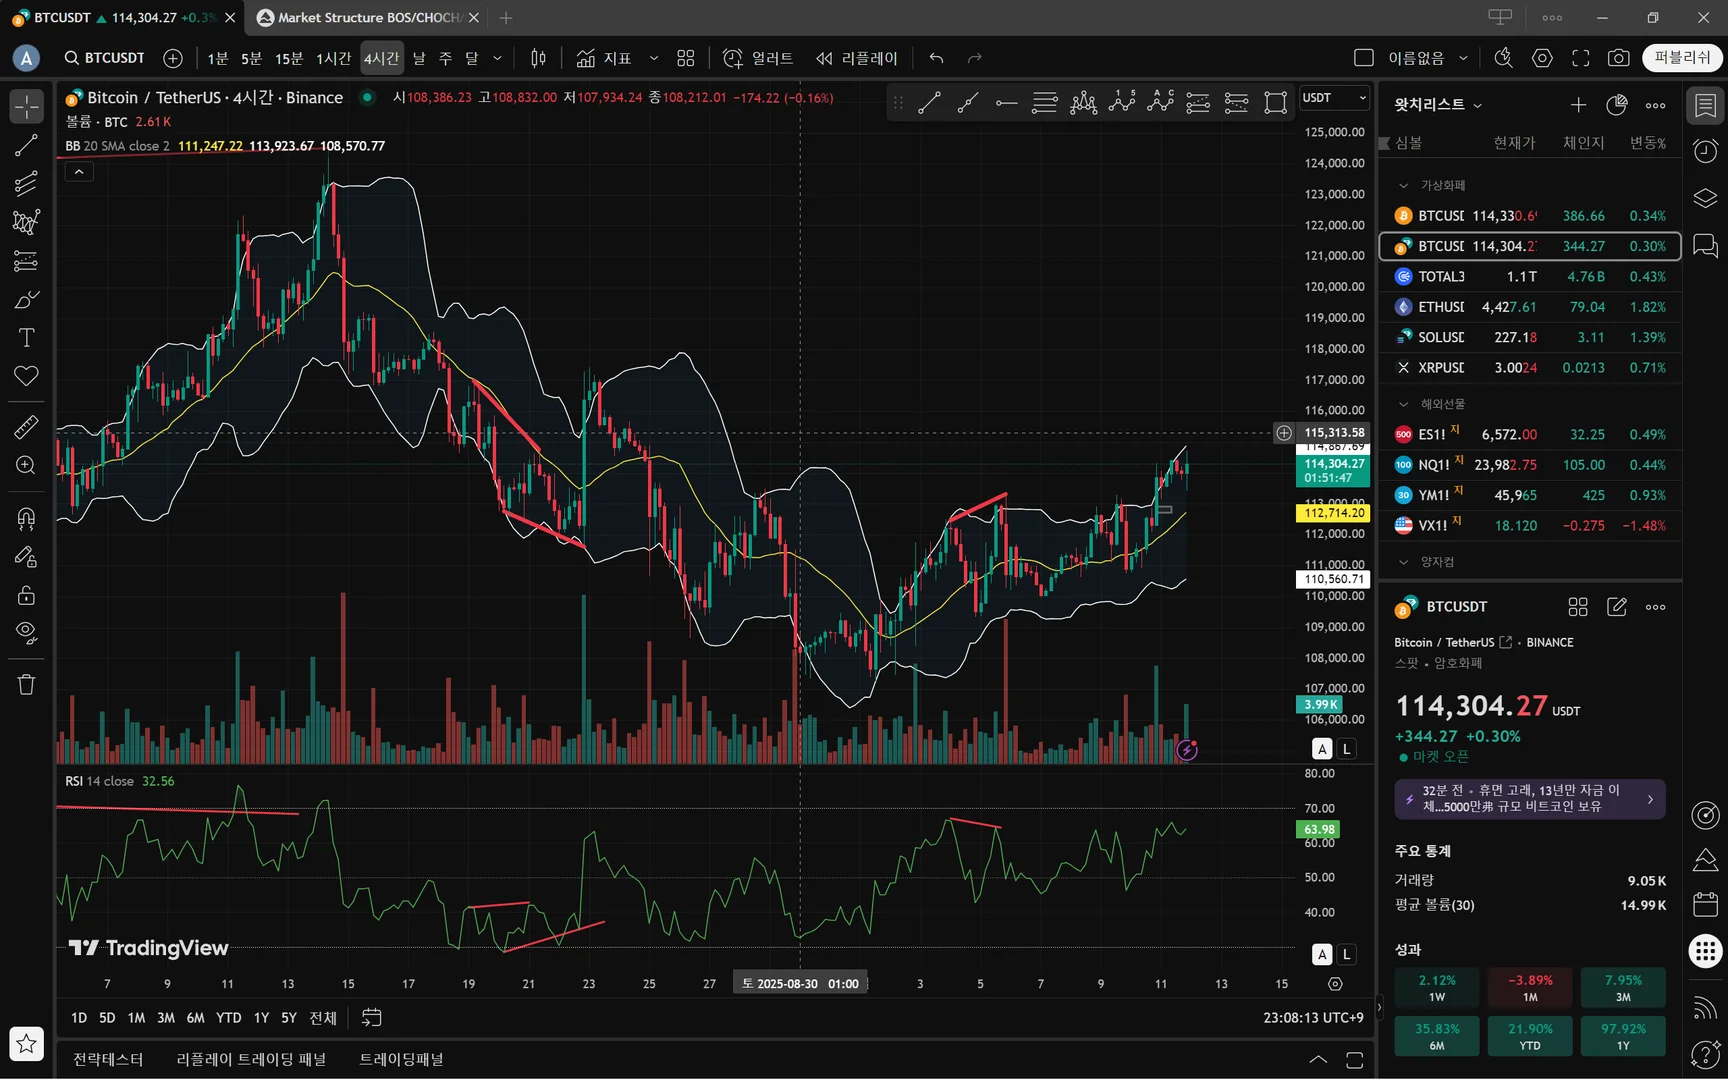
Task: Open the USDT currency dropdown
Action: tap(1334, 98)
